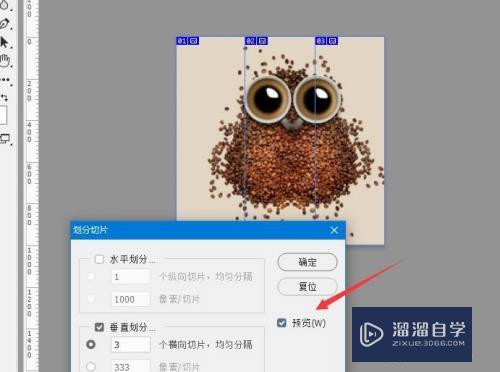The image size is (500, 372).
Task: Click the 像素/切片 label beside 1000
Action: pyautogui.click(x=179, y=299)
